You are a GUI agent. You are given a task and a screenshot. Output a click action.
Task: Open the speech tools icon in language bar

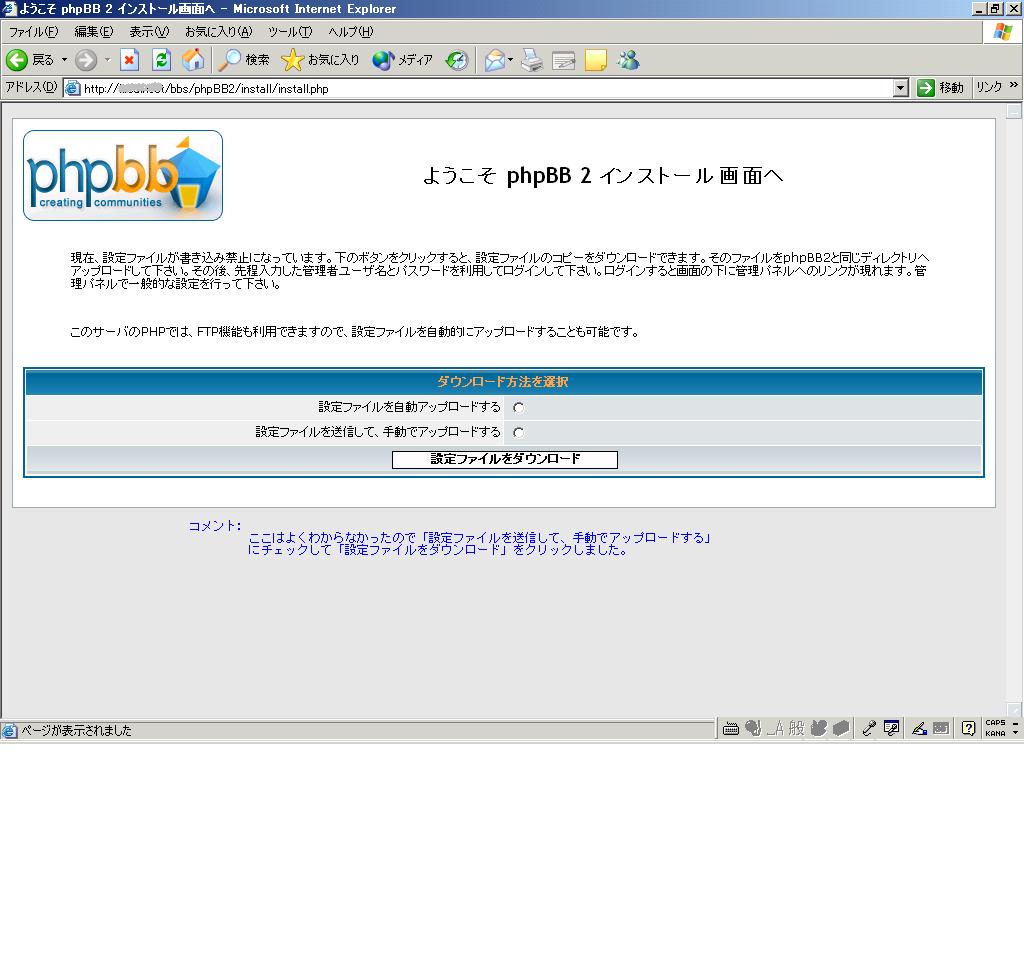click(x=891, y=728)
